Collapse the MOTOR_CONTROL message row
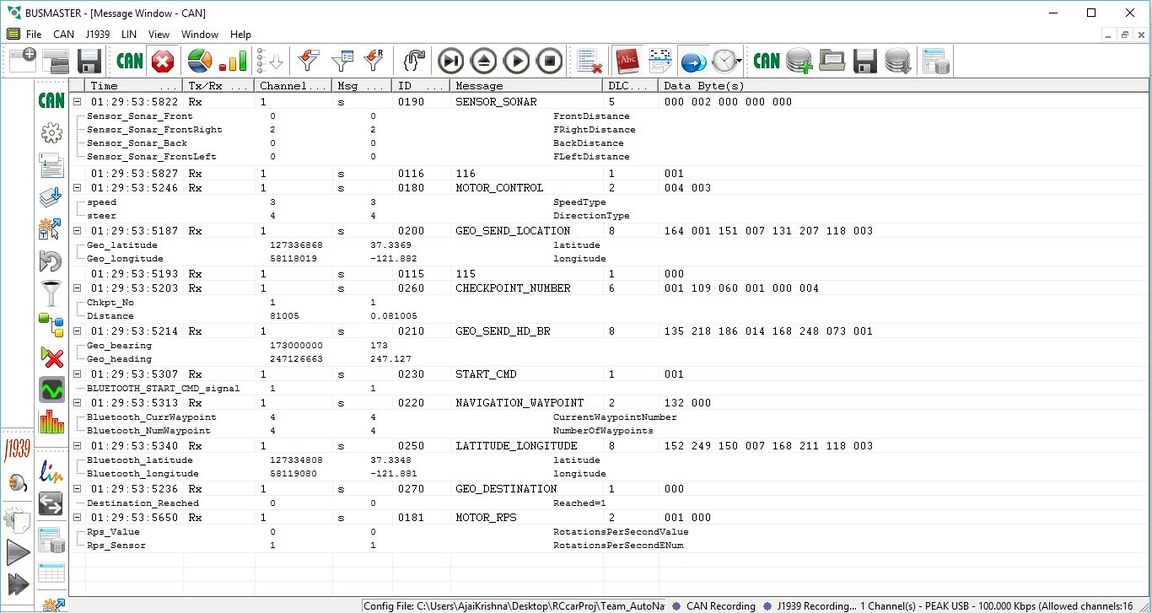 pyautogui.click(x=77, y=187)
